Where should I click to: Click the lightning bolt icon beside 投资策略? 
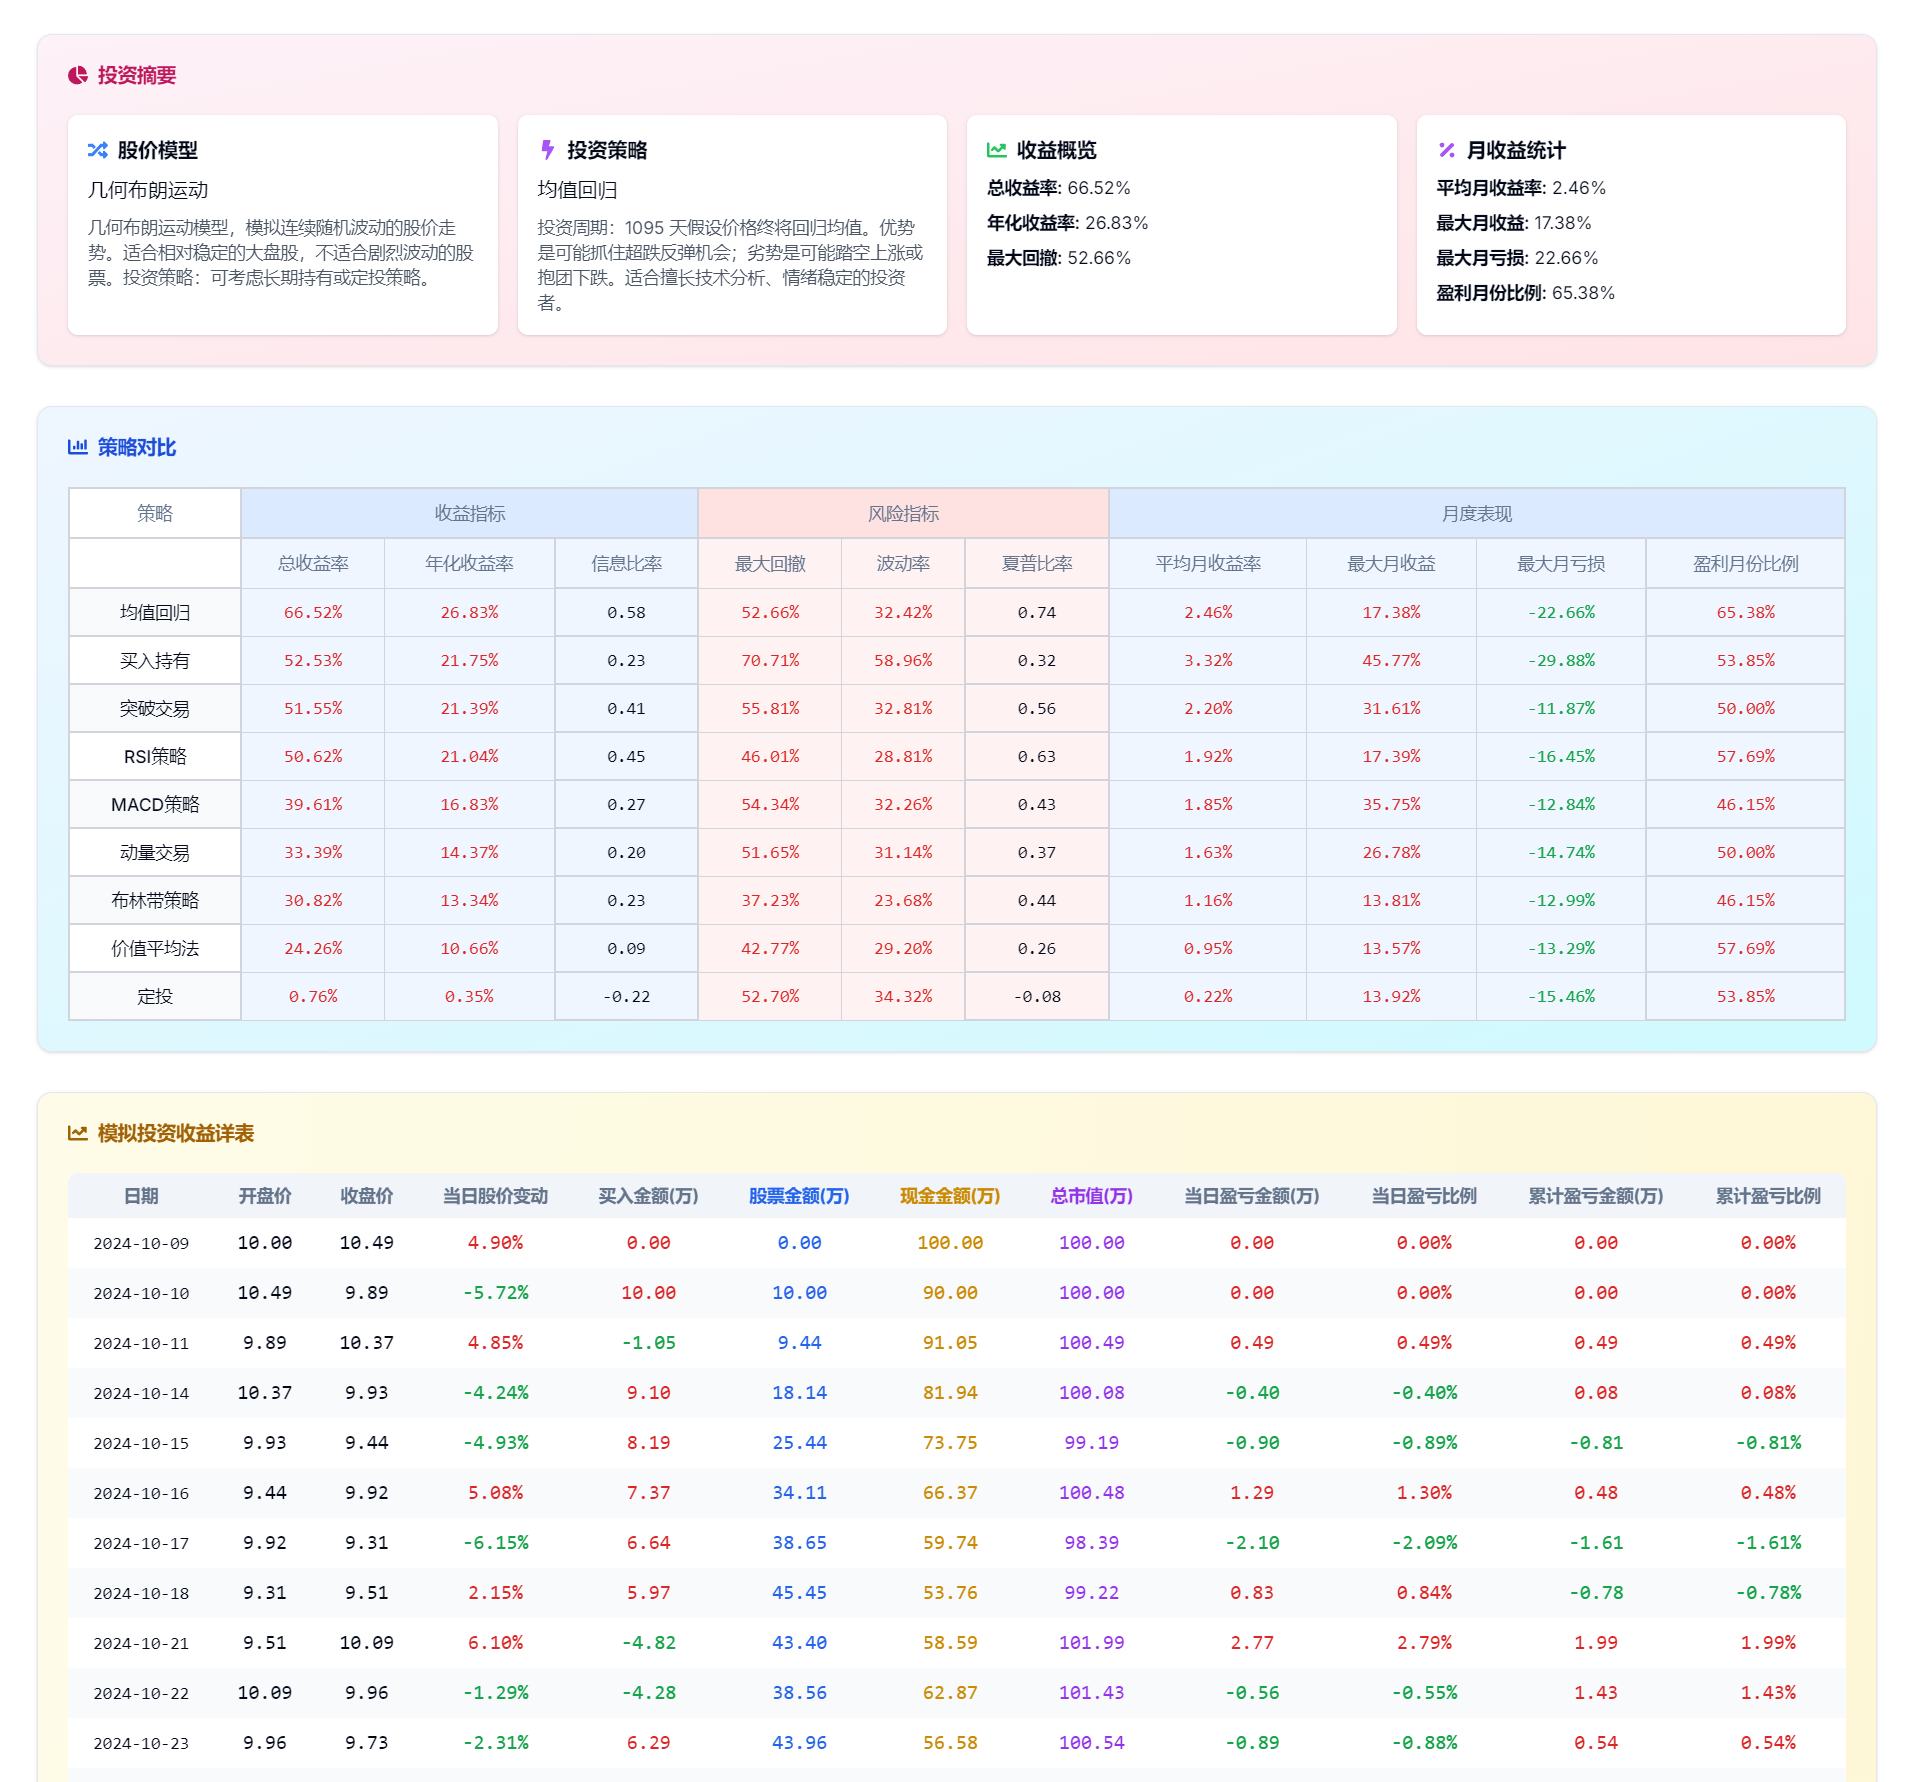[x=547, y=150]
